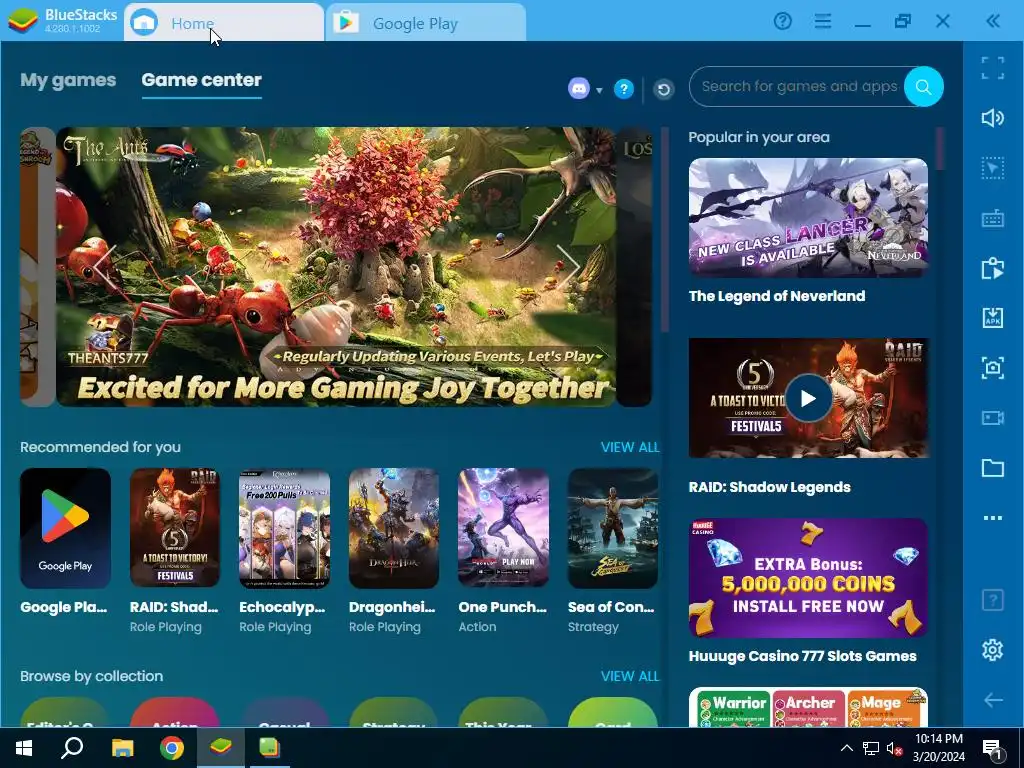The image size is (1024, 768).
Task: Start screen recording with the video icon
Action: (993, 418)
